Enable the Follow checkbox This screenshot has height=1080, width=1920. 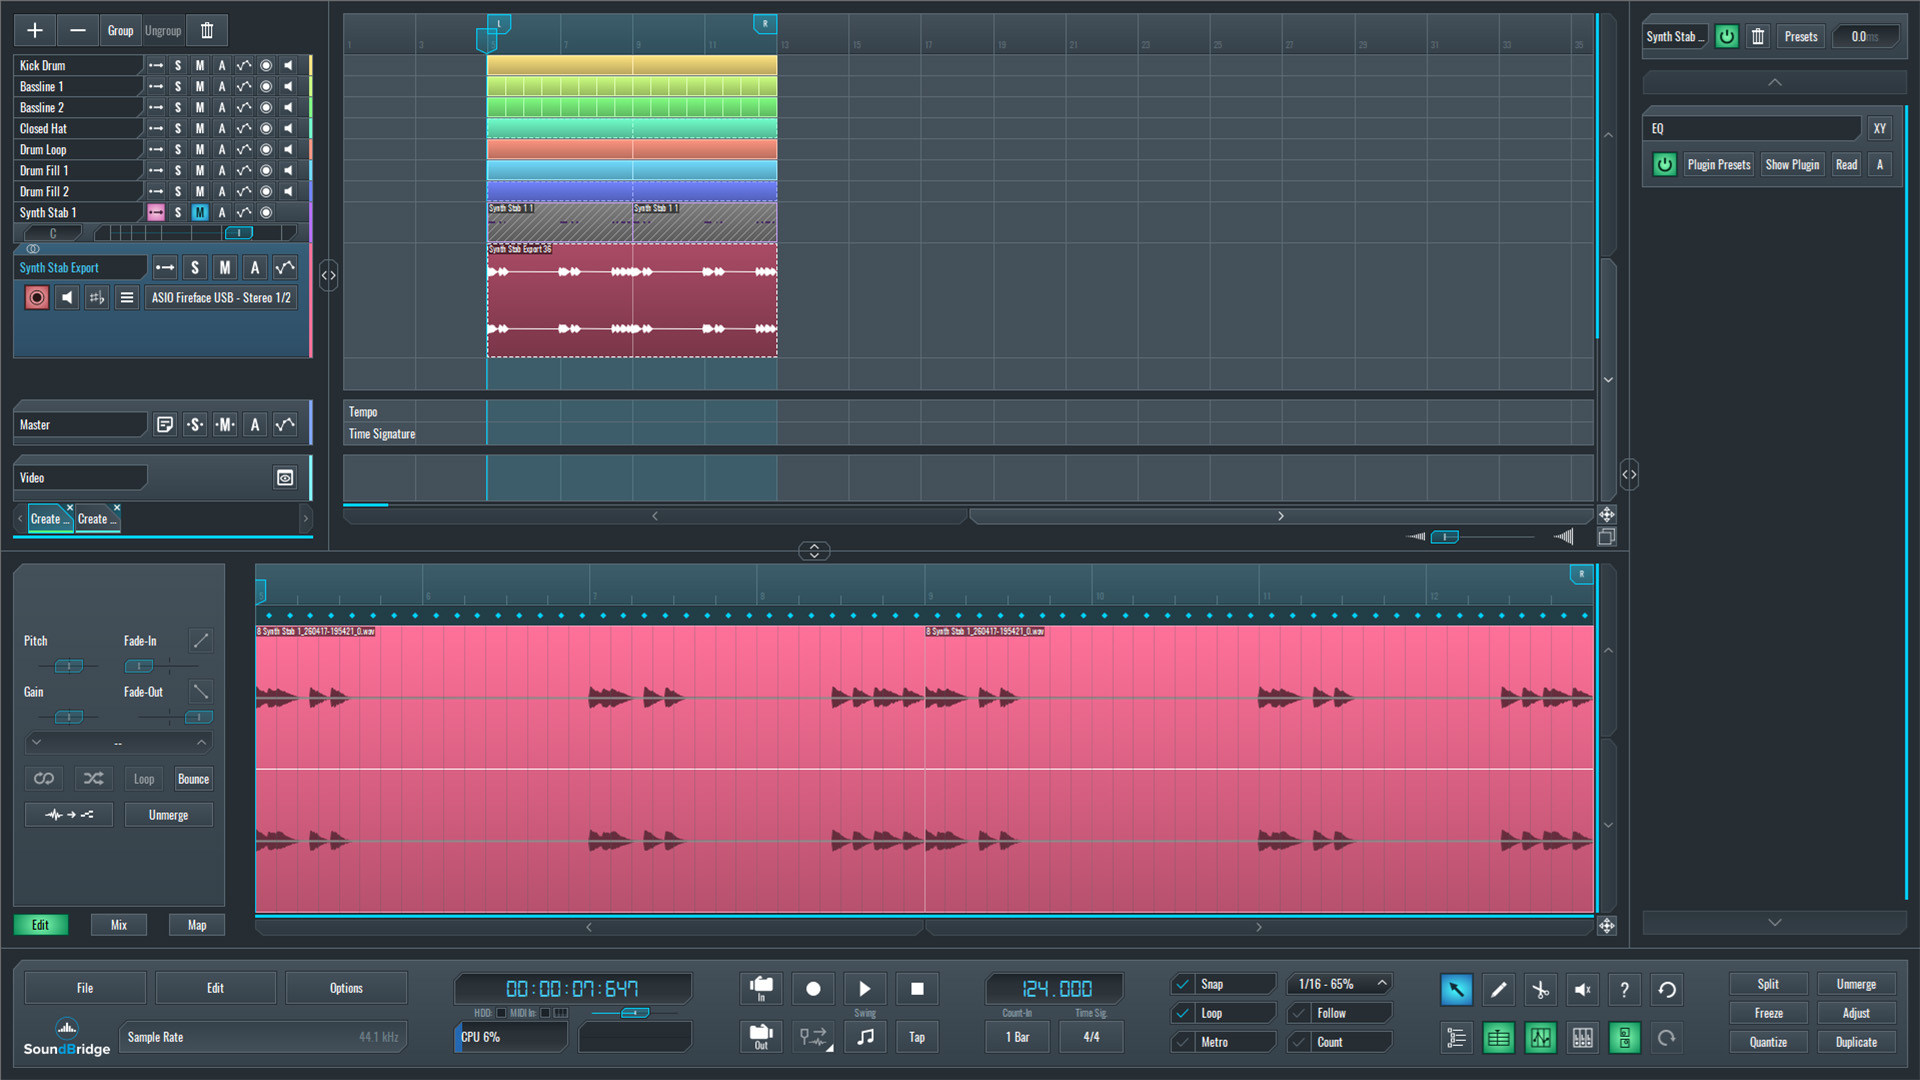tap(1300, 1013)
